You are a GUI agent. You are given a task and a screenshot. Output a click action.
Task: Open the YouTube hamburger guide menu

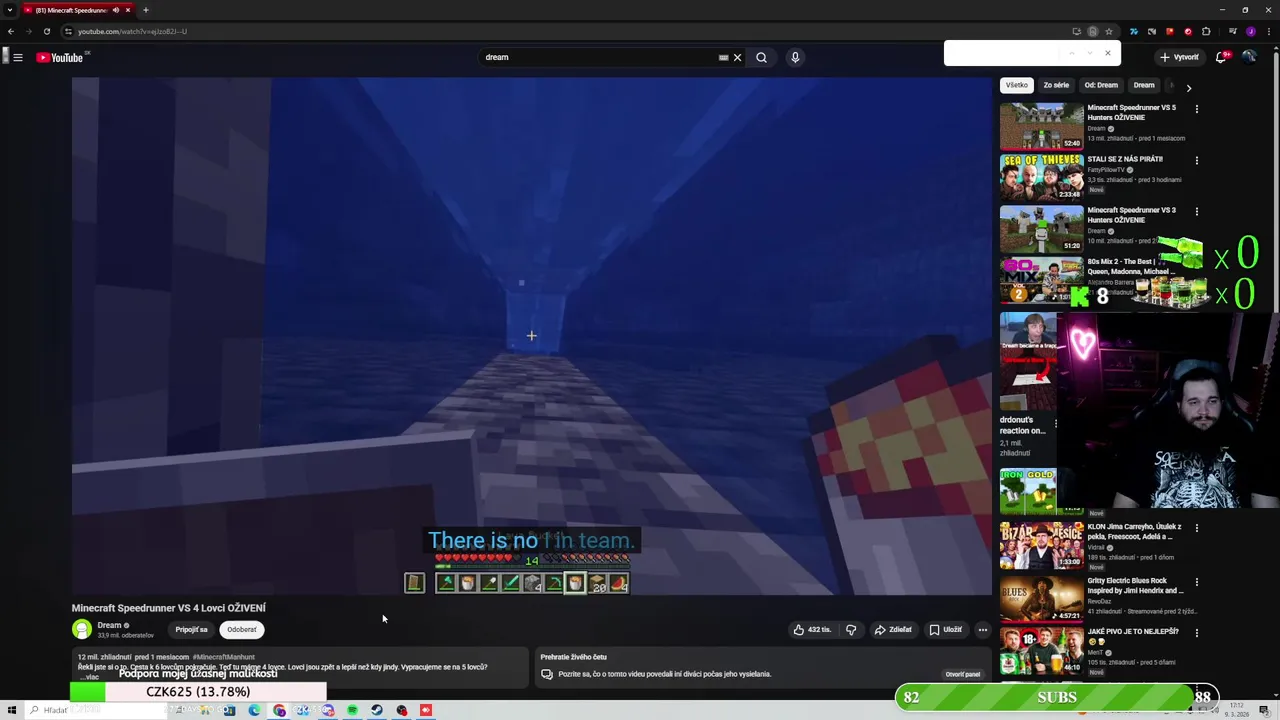(18, 57)
